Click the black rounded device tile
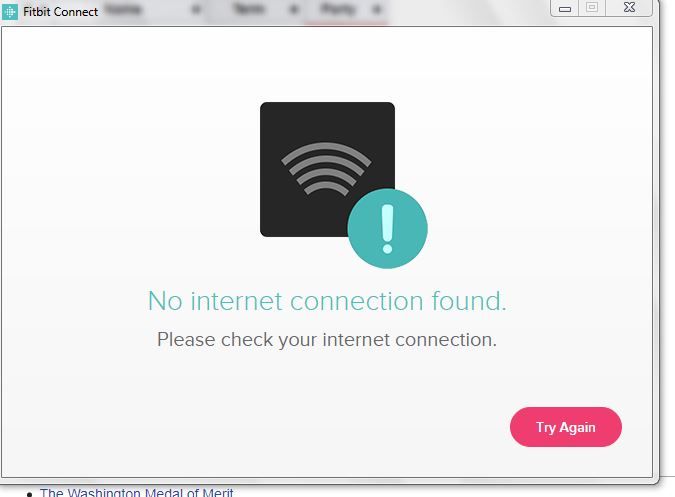675x497 pixels. 327,169
